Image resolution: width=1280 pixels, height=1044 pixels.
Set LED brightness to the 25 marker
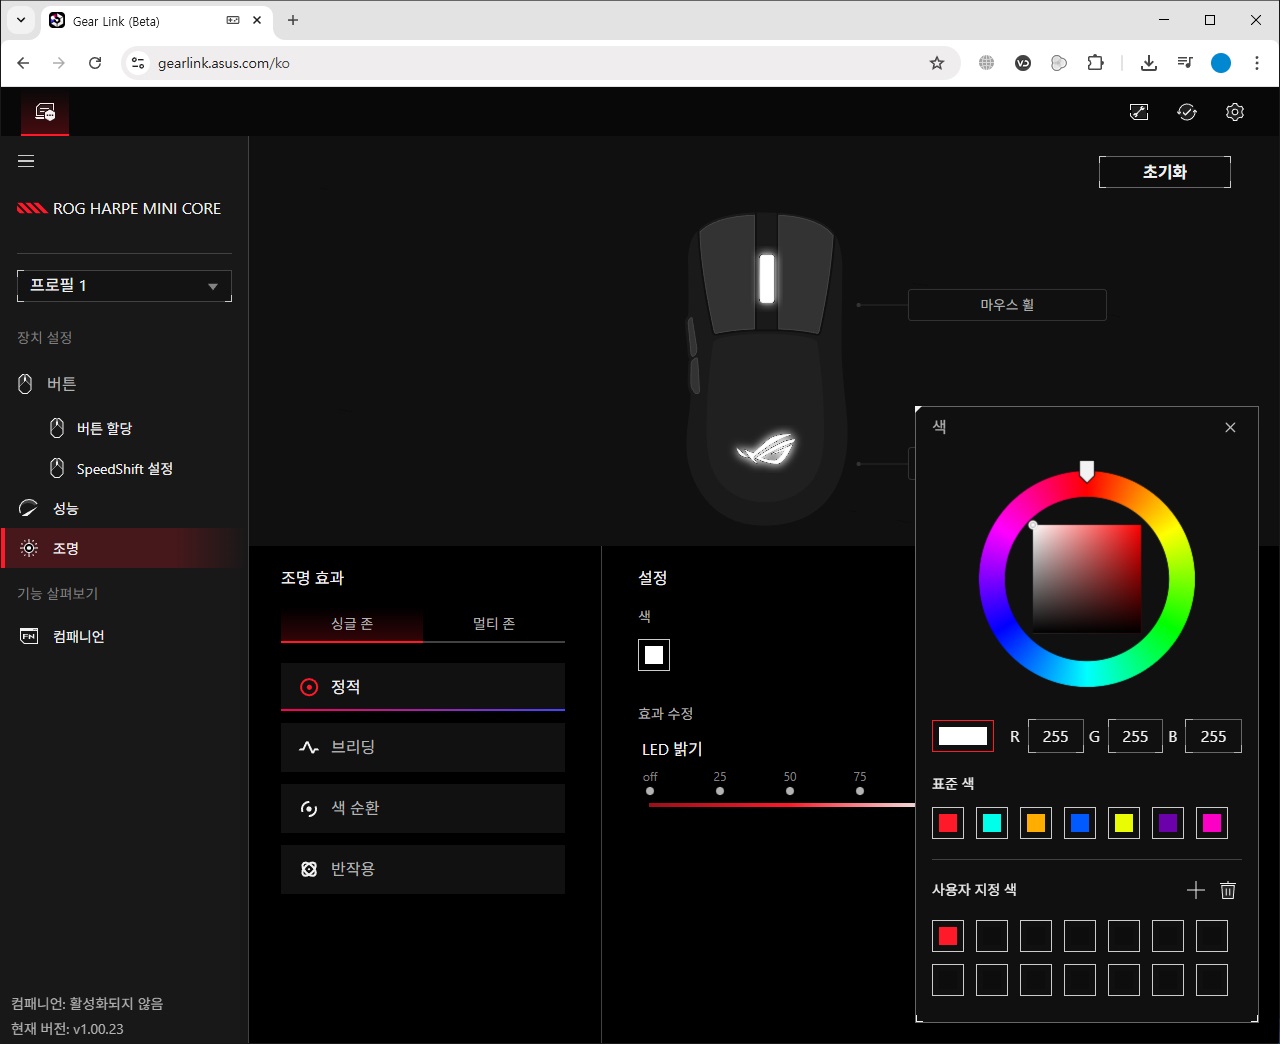(720, 791)
